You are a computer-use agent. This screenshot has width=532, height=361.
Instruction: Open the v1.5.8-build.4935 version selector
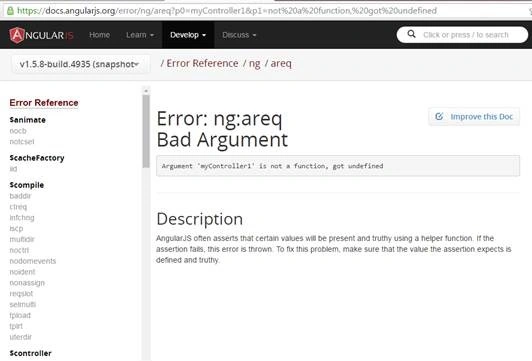coord(80,64)
